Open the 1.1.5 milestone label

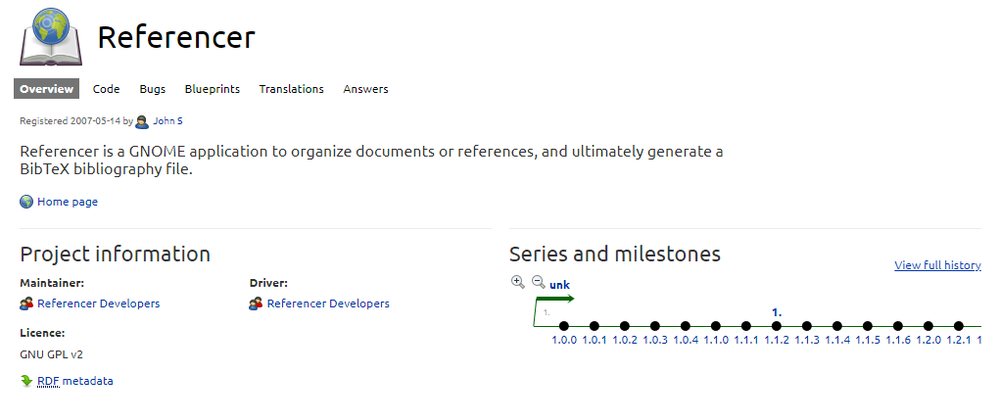point(868,340)
